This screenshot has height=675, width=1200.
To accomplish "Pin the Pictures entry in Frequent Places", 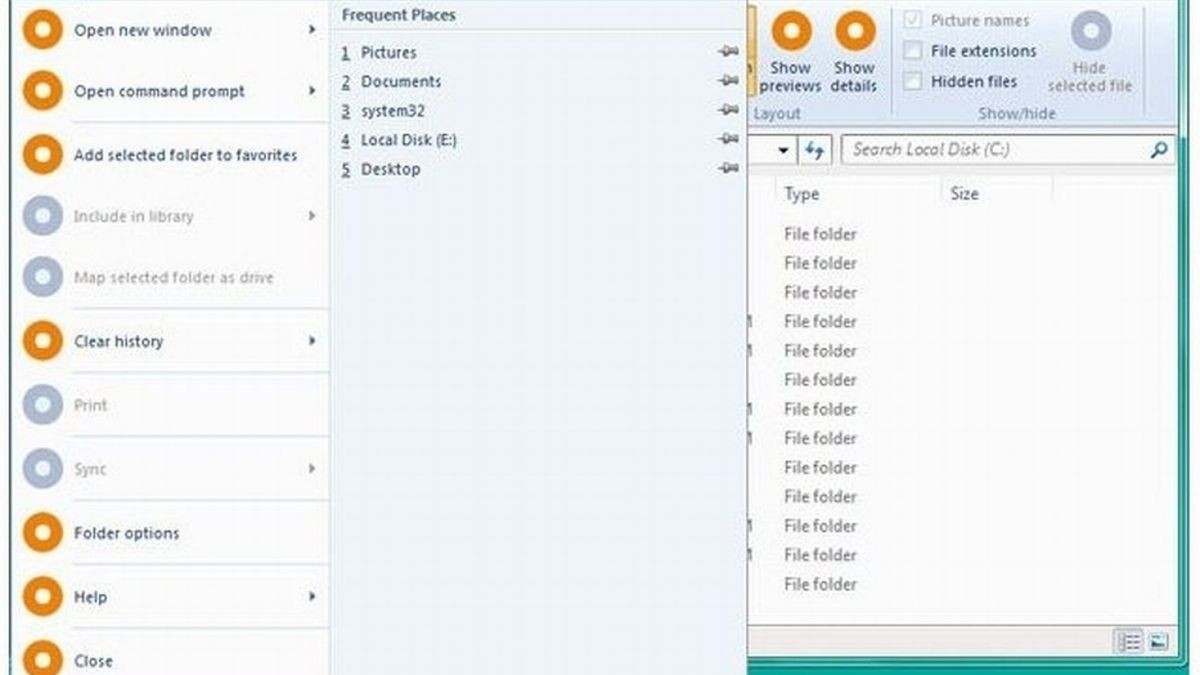I will 728,52.
